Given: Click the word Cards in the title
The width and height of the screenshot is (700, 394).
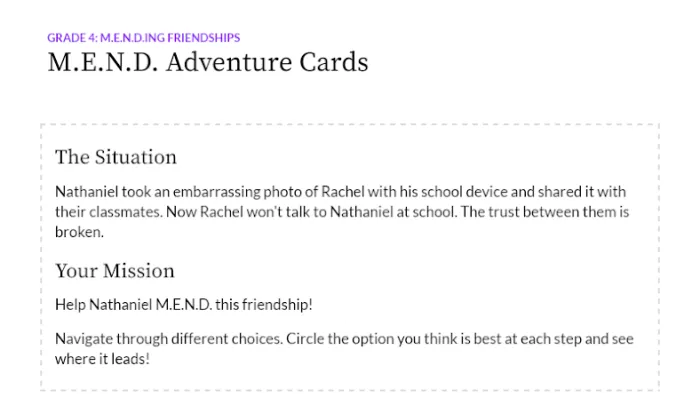Looking at the screenshot, I should click(x=333, y=62).
